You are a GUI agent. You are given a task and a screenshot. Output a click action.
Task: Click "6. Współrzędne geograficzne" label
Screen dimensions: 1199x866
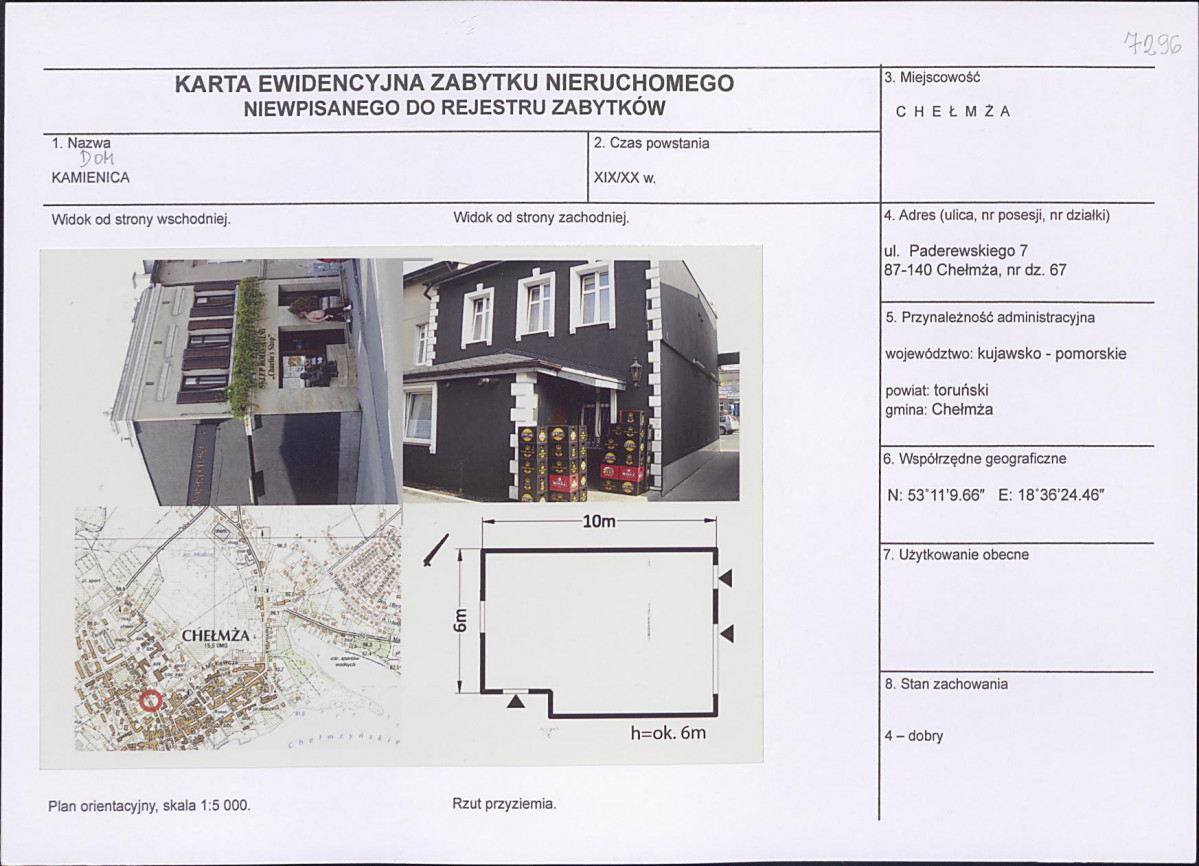[974, 459]
